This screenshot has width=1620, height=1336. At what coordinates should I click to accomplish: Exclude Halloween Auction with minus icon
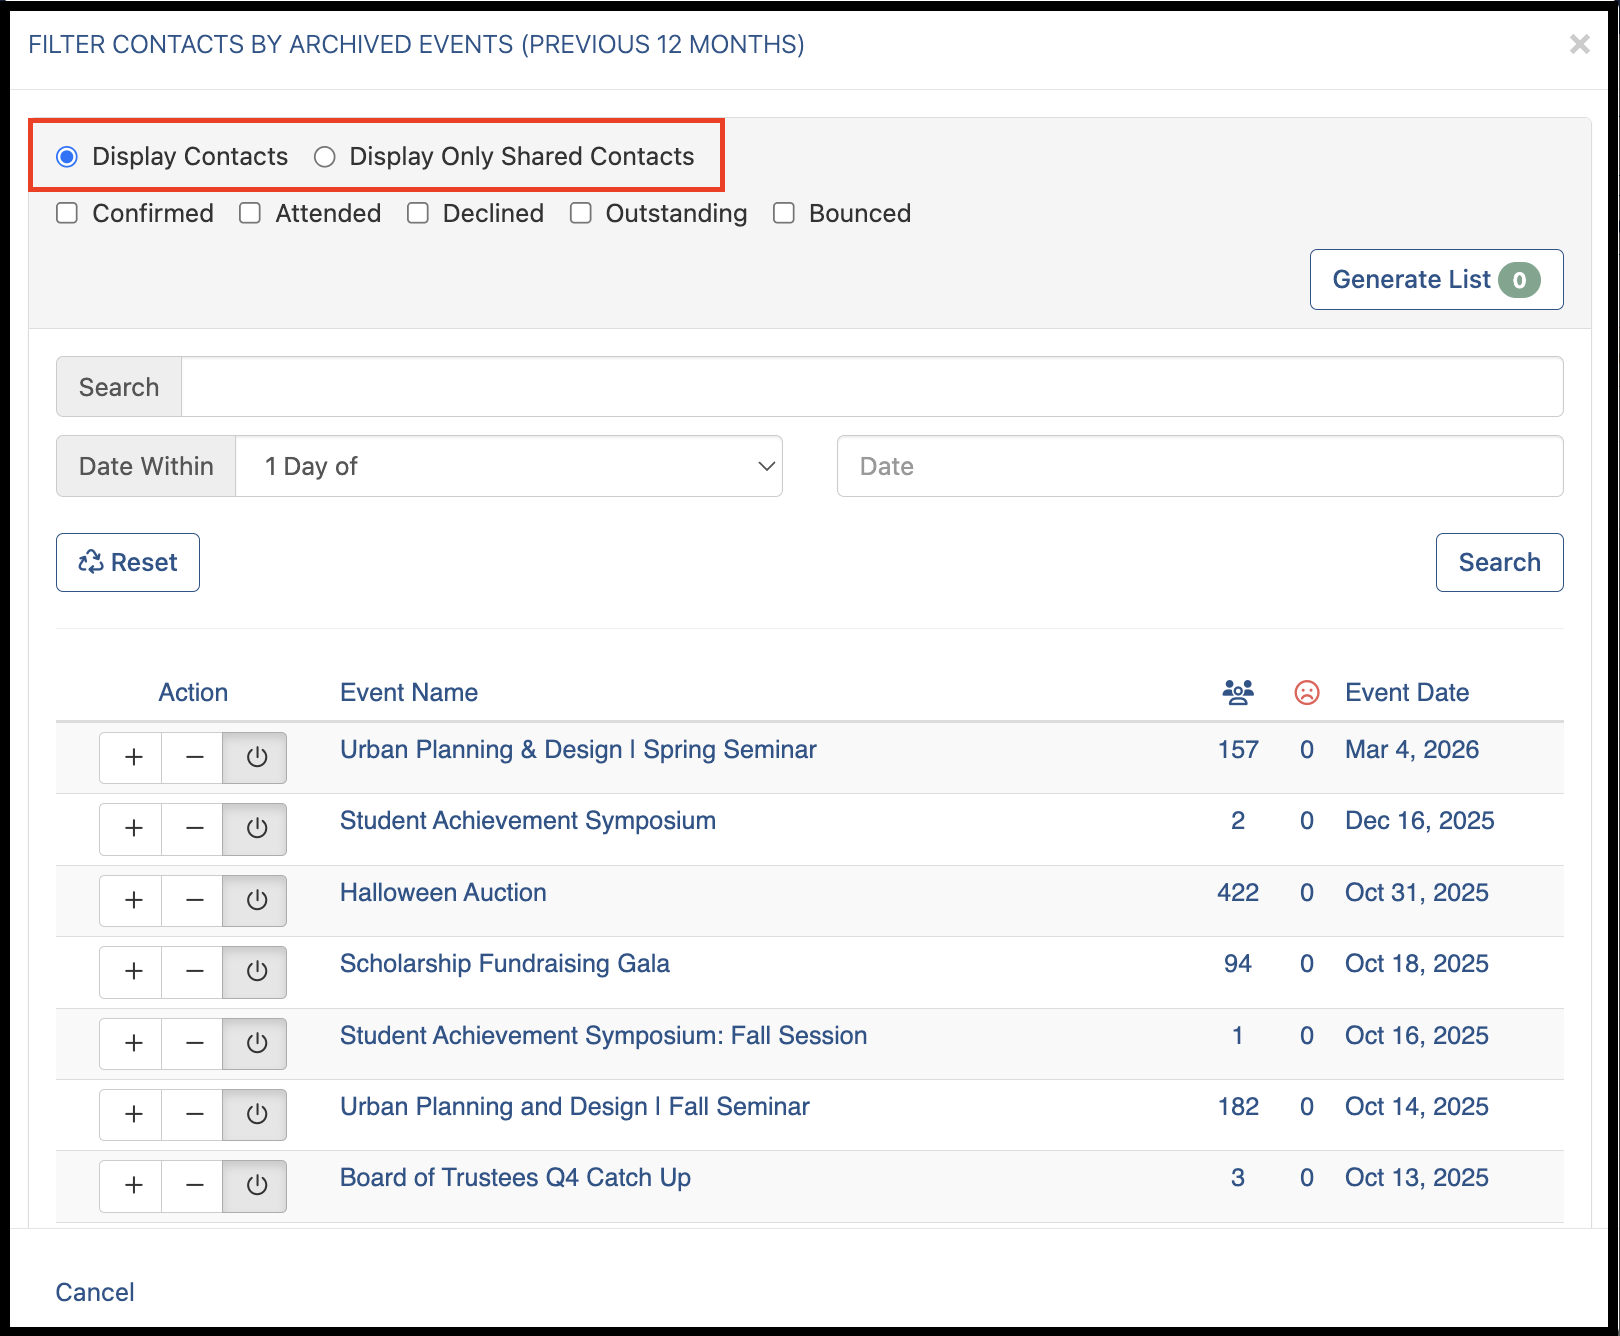point(193,900)
